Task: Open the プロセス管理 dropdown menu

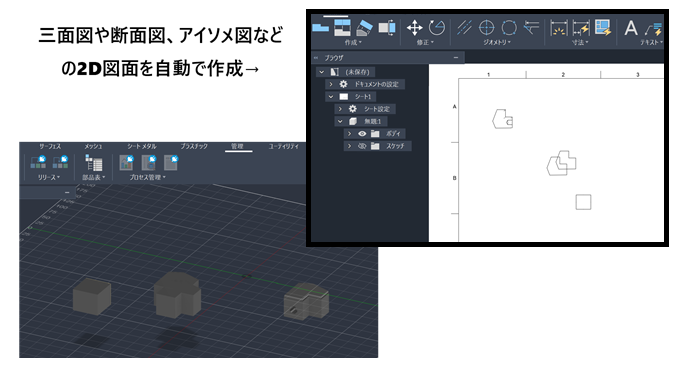Action: 148,177
